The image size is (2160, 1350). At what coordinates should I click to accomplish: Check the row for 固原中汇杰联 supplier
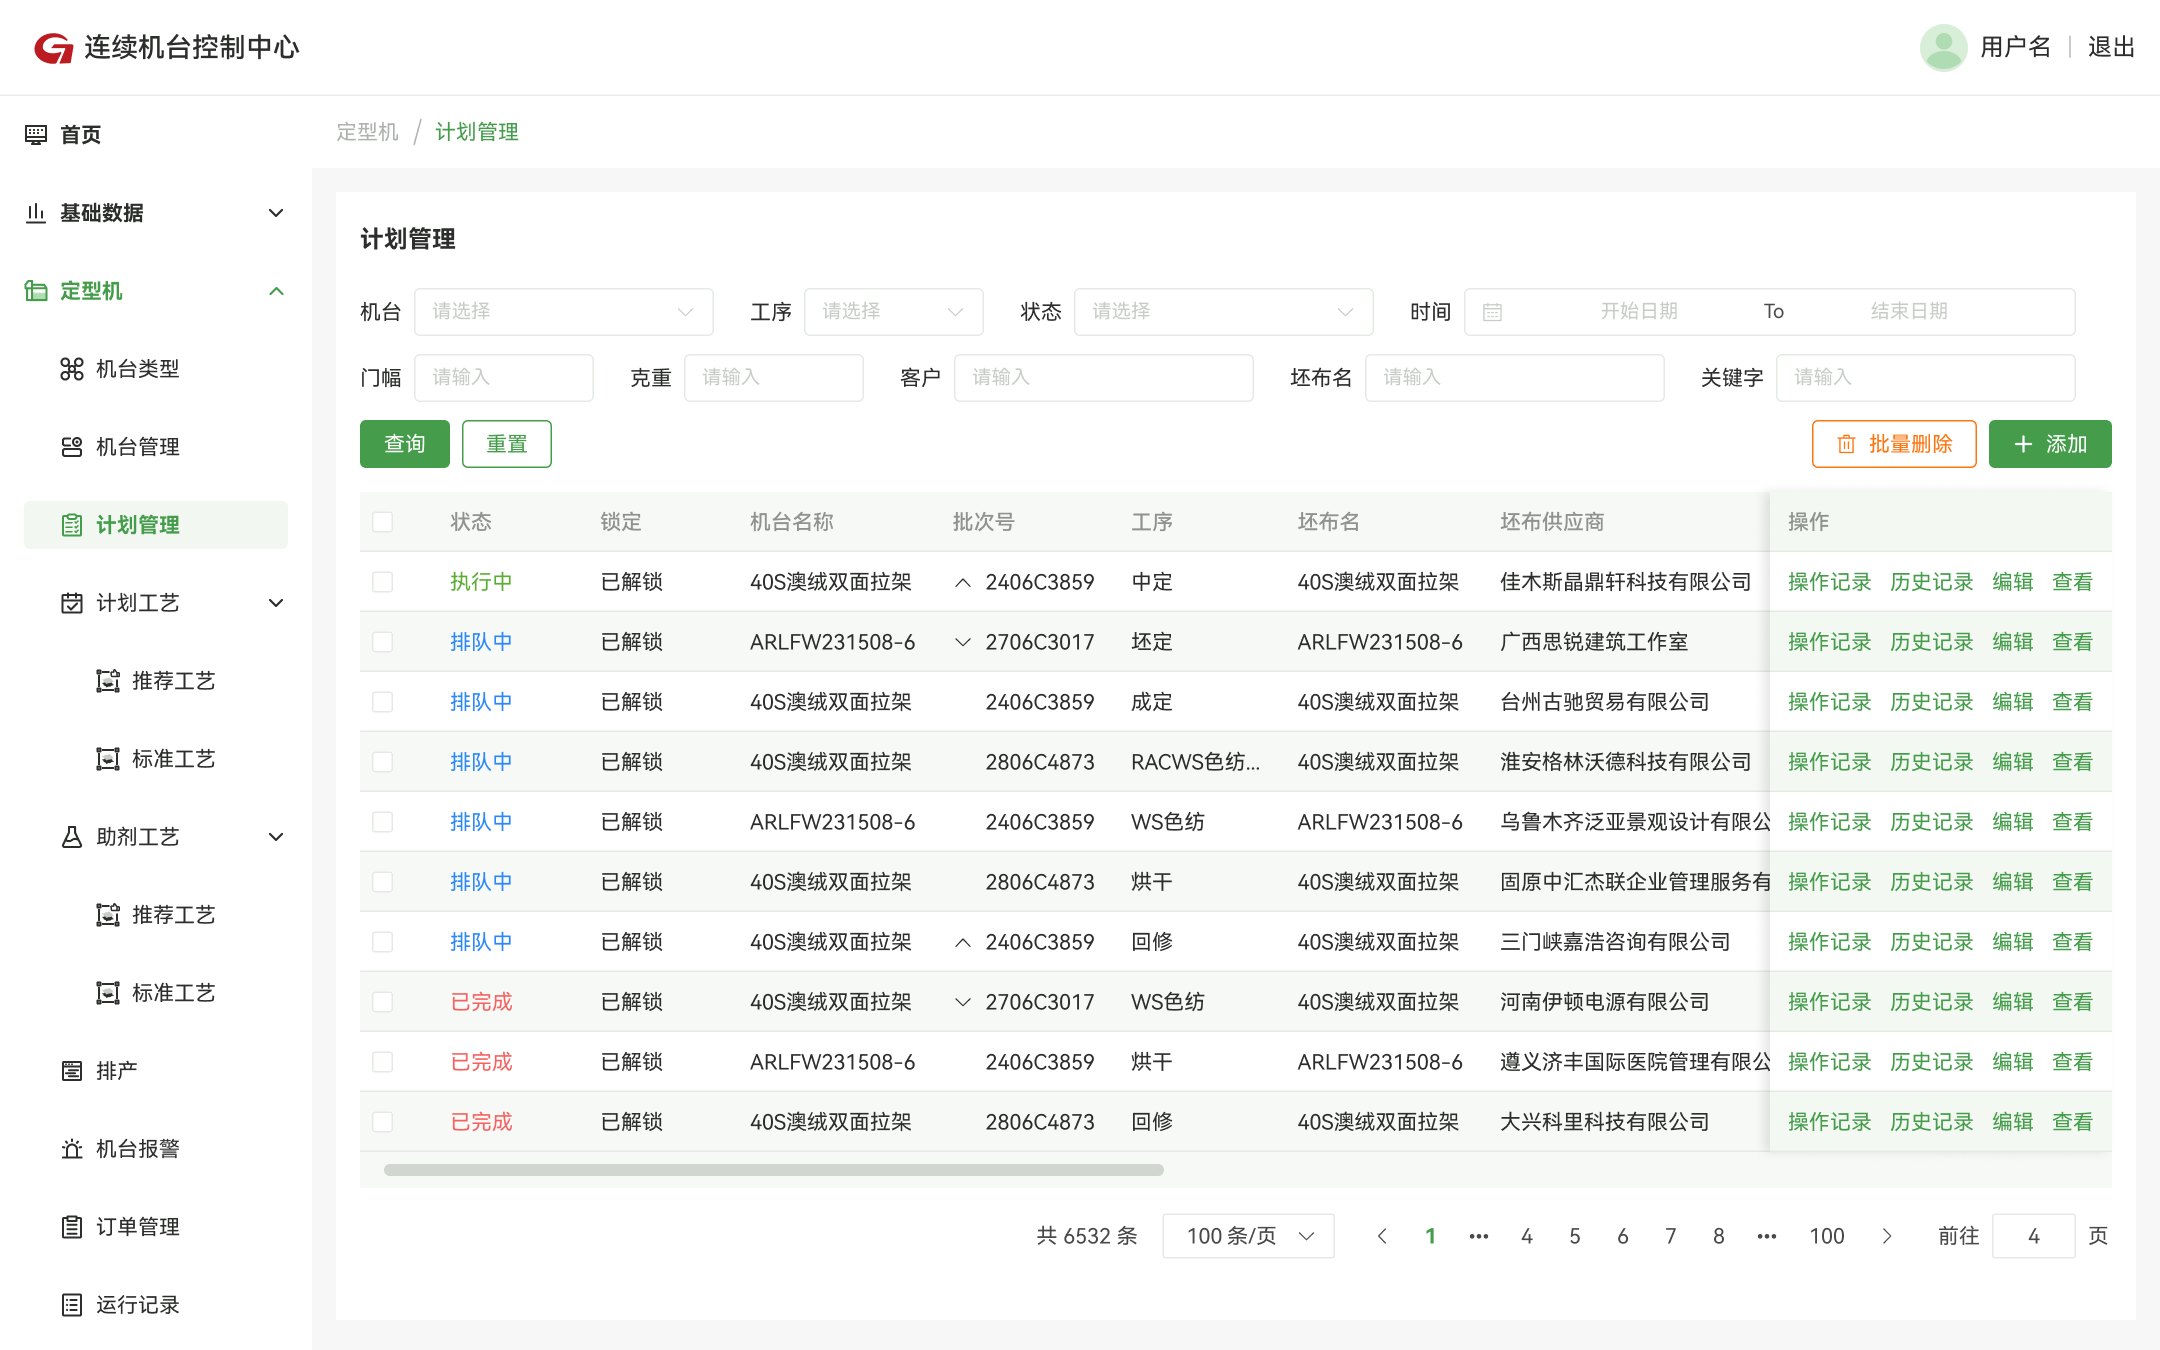click(x=383, y=882)
